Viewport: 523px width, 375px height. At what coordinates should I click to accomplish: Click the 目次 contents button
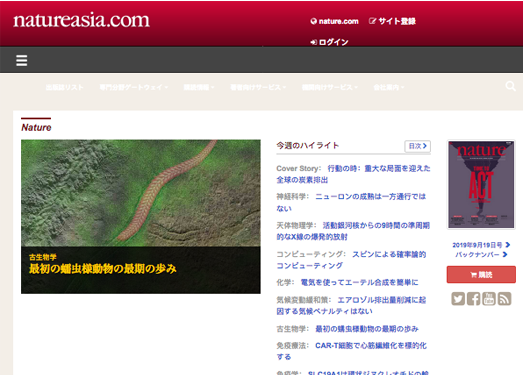point(418,146)
